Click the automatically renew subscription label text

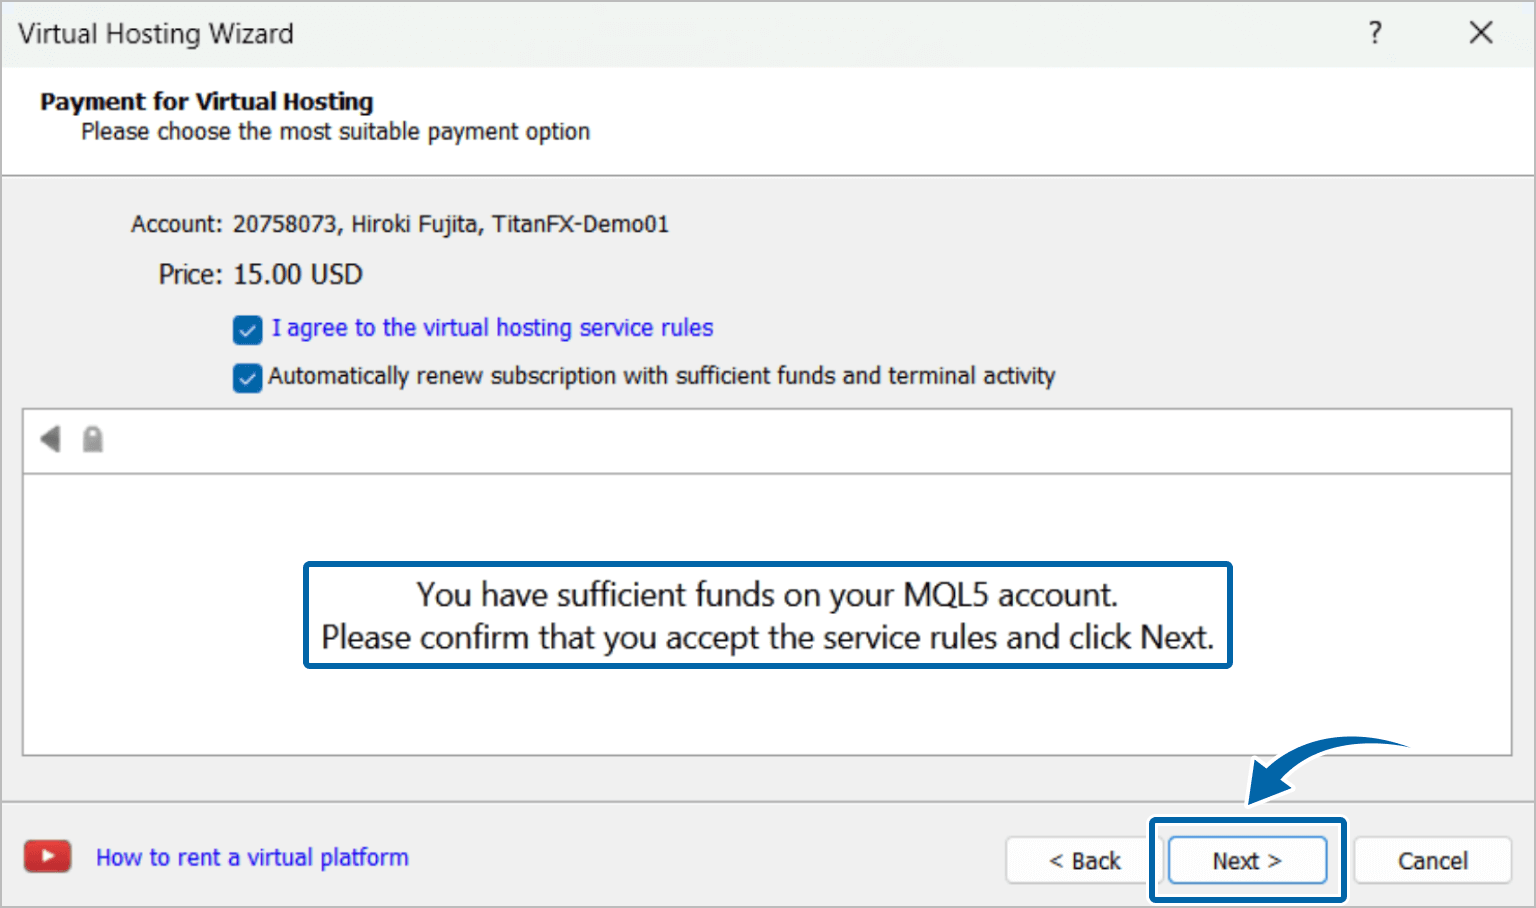[661, 376]
